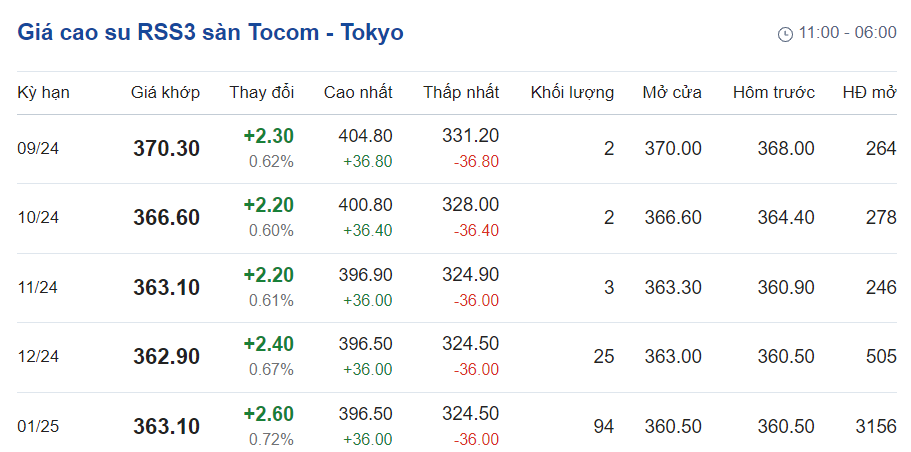Click the 366.60 matched price
This screenshot has width=911, height=452.
(166, 218)
